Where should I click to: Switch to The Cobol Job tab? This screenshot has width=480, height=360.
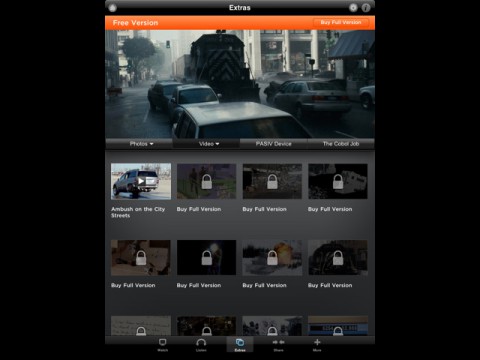341,144
